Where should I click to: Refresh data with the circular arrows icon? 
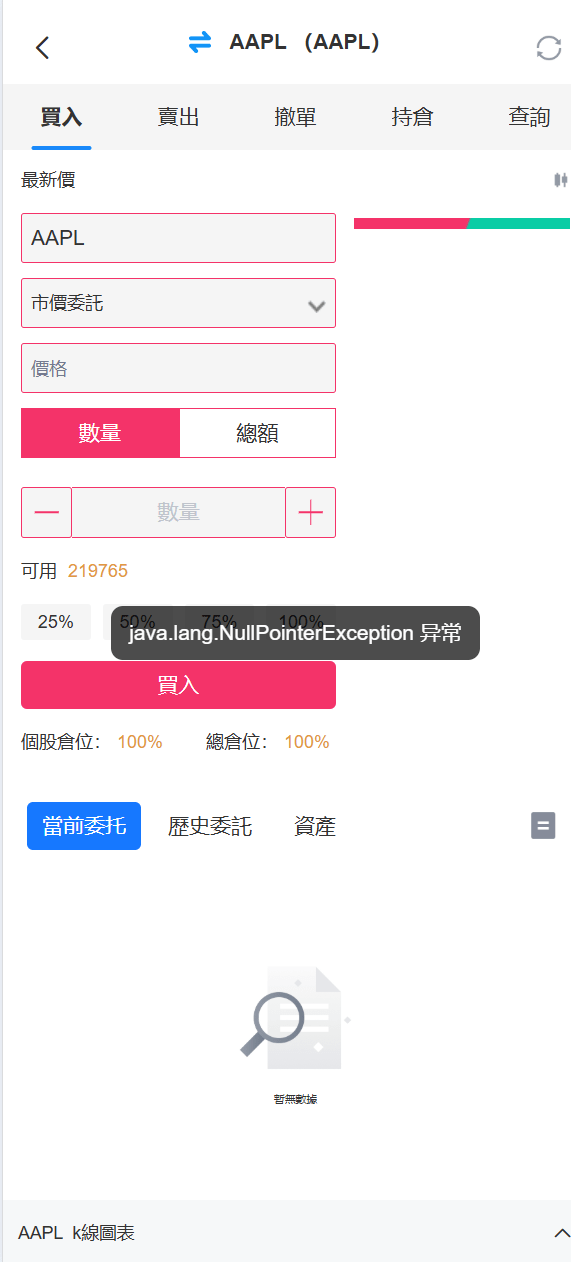pos(549,48)
